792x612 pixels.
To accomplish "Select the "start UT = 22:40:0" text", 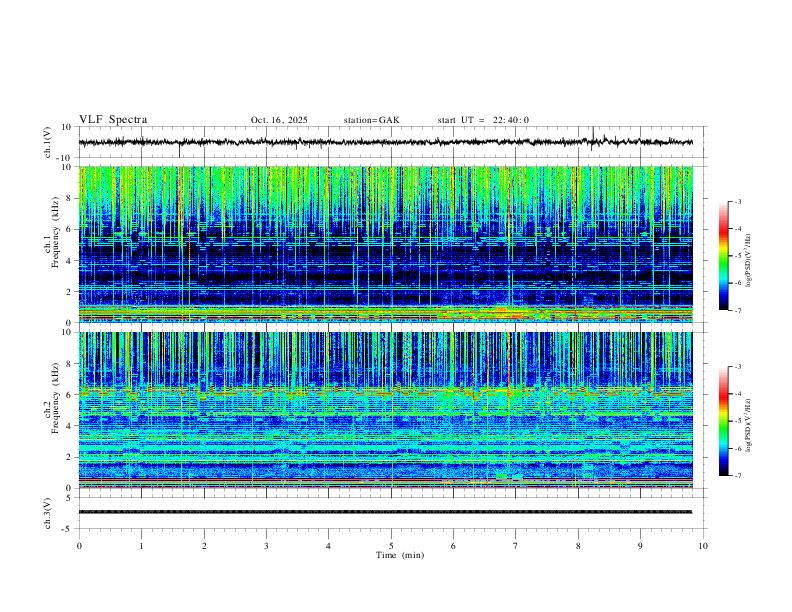I will coord(483,120).
